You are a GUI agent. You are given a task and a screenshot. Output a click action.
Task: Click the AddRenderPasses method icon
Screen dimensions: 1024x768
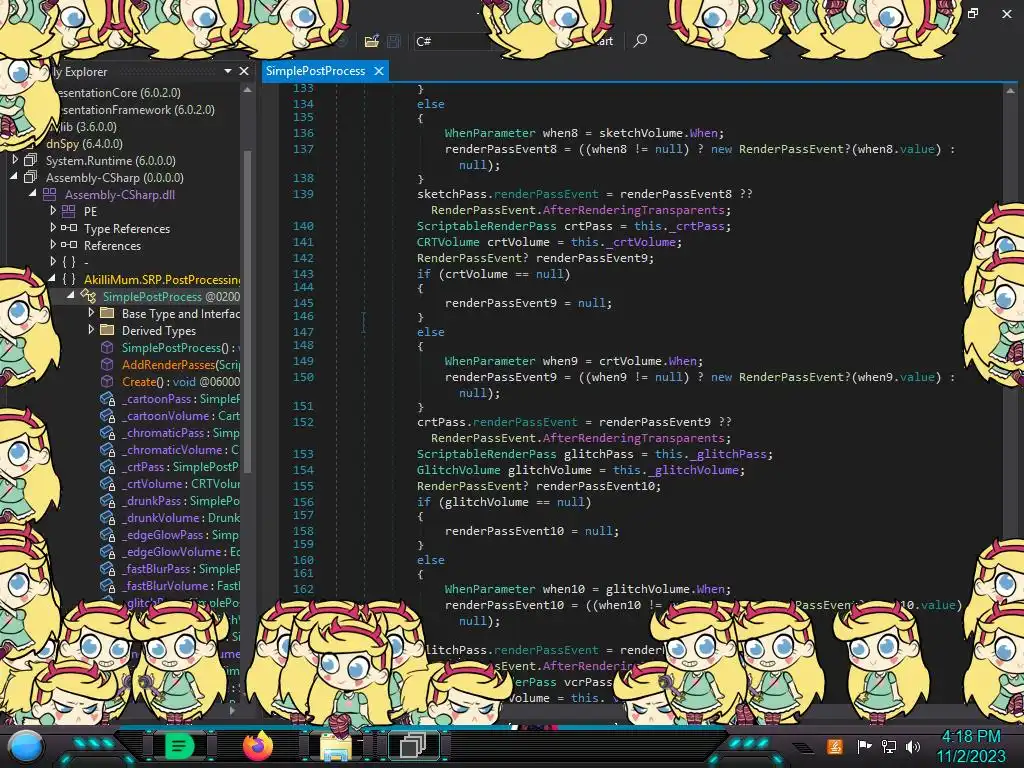(107, 364)
